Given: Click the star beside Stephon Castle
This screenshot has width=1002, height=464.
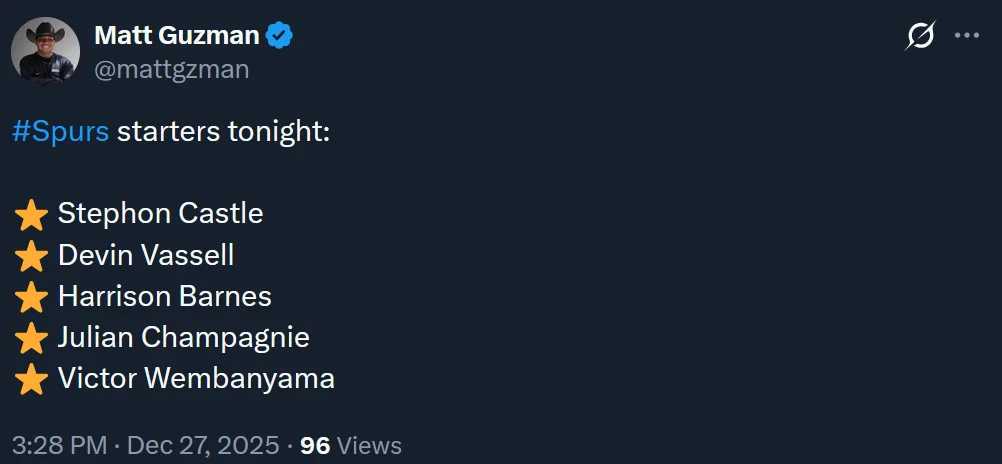Looking at the screenshot, I should (x=32, y=214).
